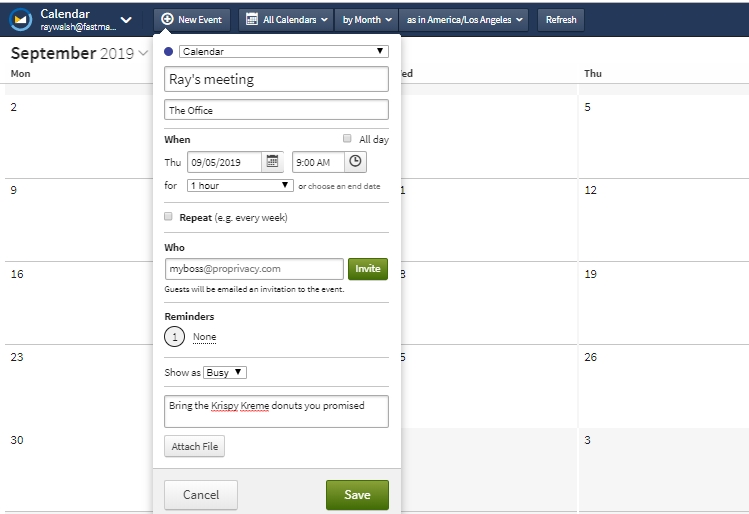
Task: Click the plus icon on New Event
Action: click(x=167, y=19)
